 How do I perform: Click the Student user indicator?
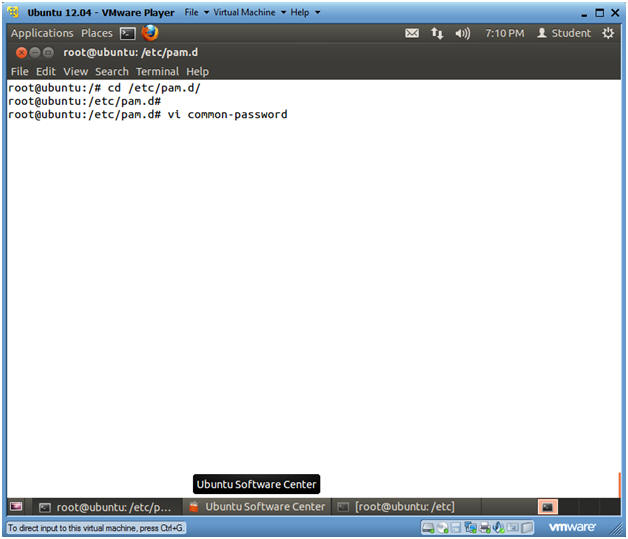tap(564, 33)
